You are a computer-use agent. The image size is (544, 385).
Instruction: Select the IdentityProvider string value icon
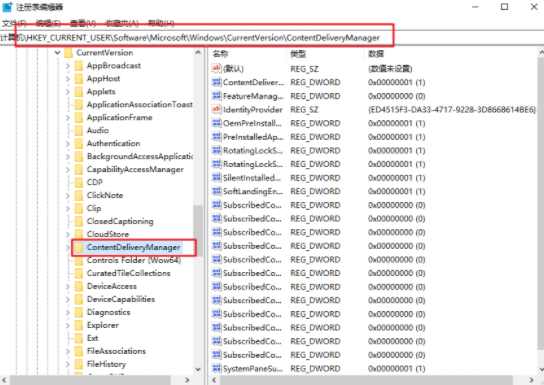pyautogui.click(x=216, y=110)
